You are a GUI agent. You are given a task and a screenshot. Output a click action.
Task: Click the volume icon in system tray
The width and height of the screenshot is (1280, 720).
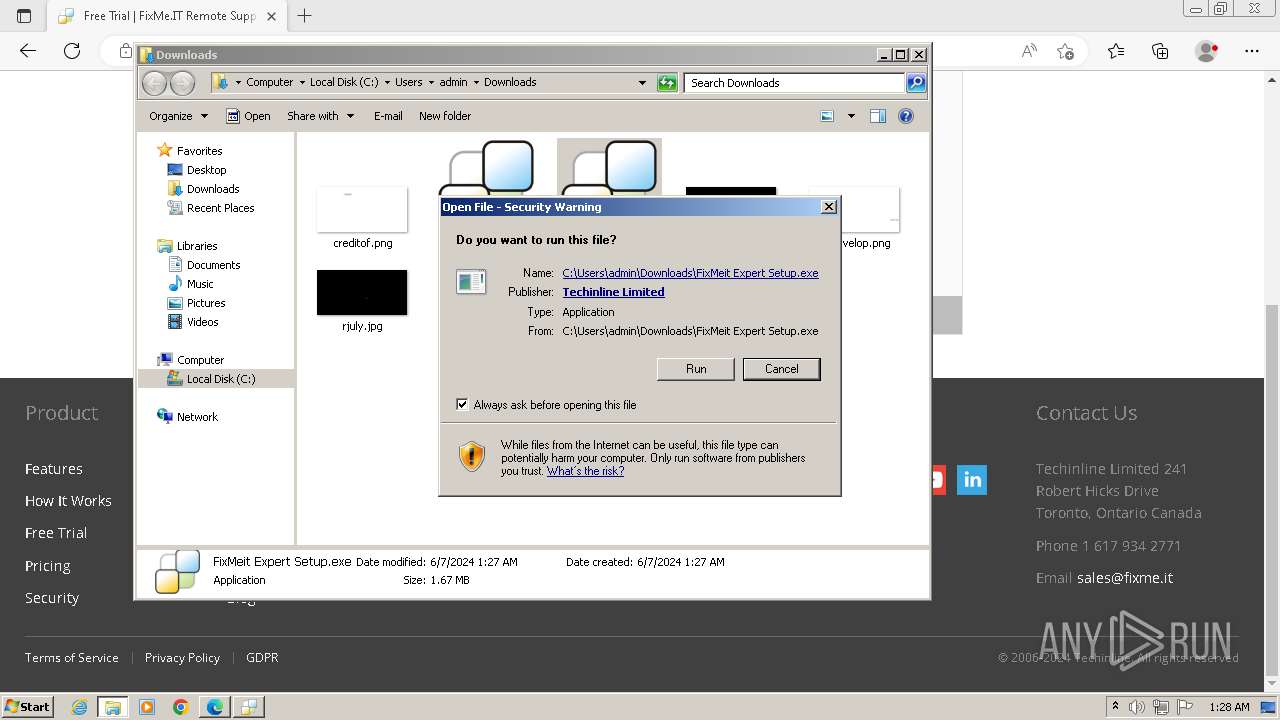point(1137,707)
